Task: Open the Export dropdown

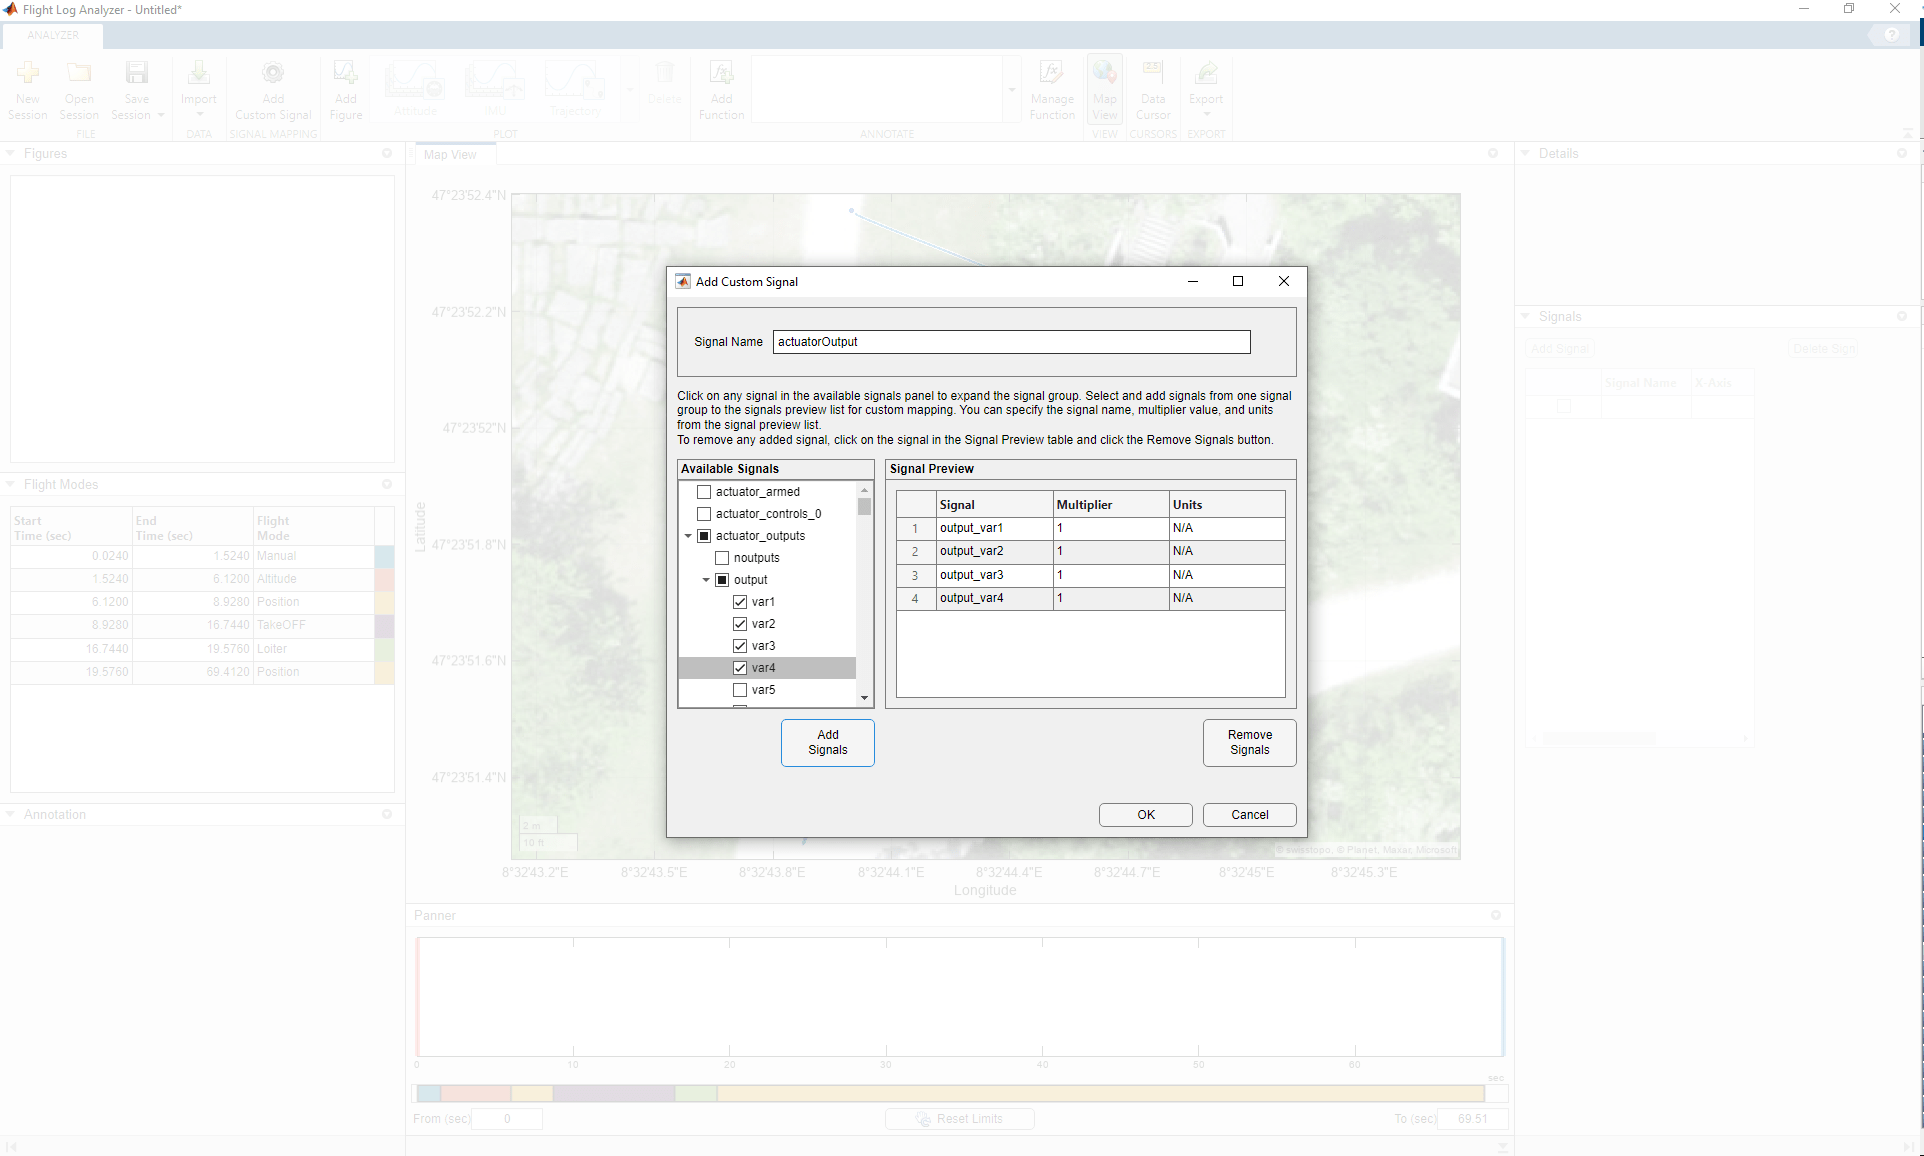Action: [x=1206, y=112]
